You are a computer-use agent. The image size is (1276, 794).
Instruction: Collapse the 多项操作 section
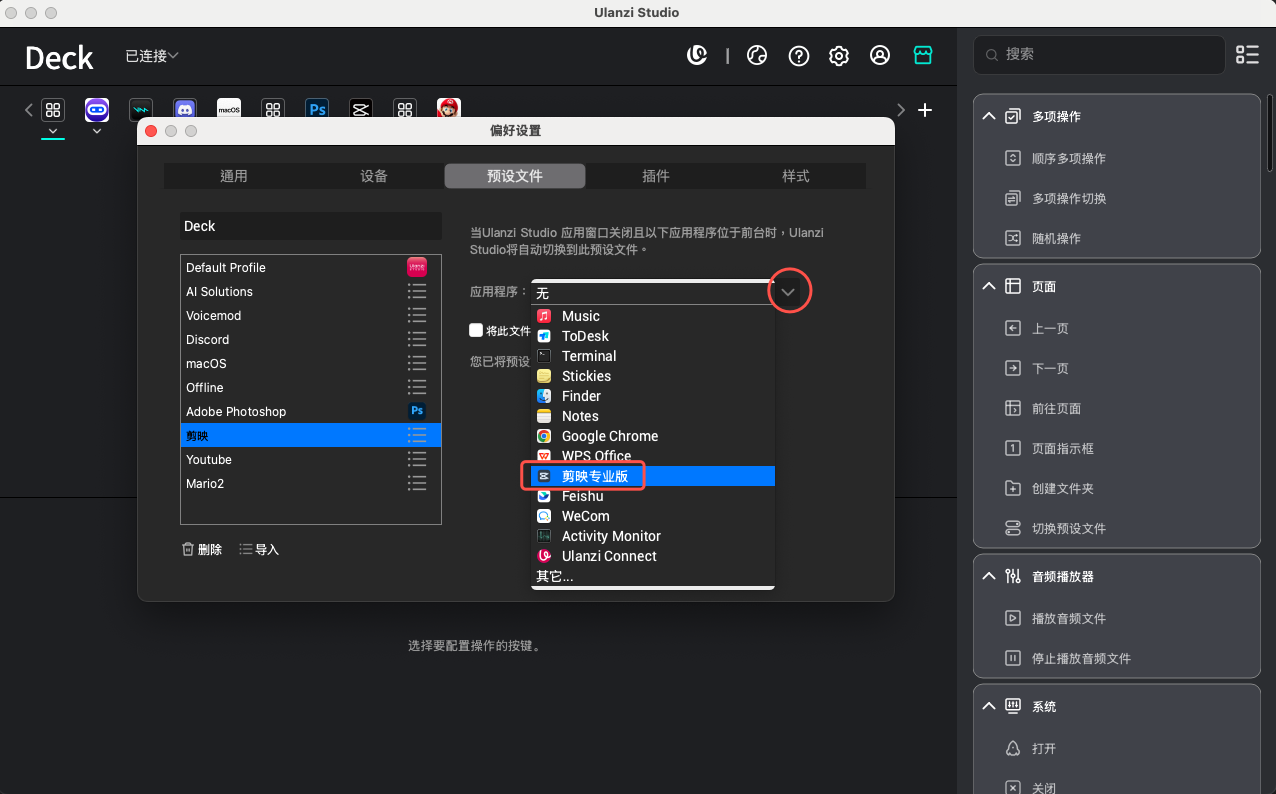989,117
